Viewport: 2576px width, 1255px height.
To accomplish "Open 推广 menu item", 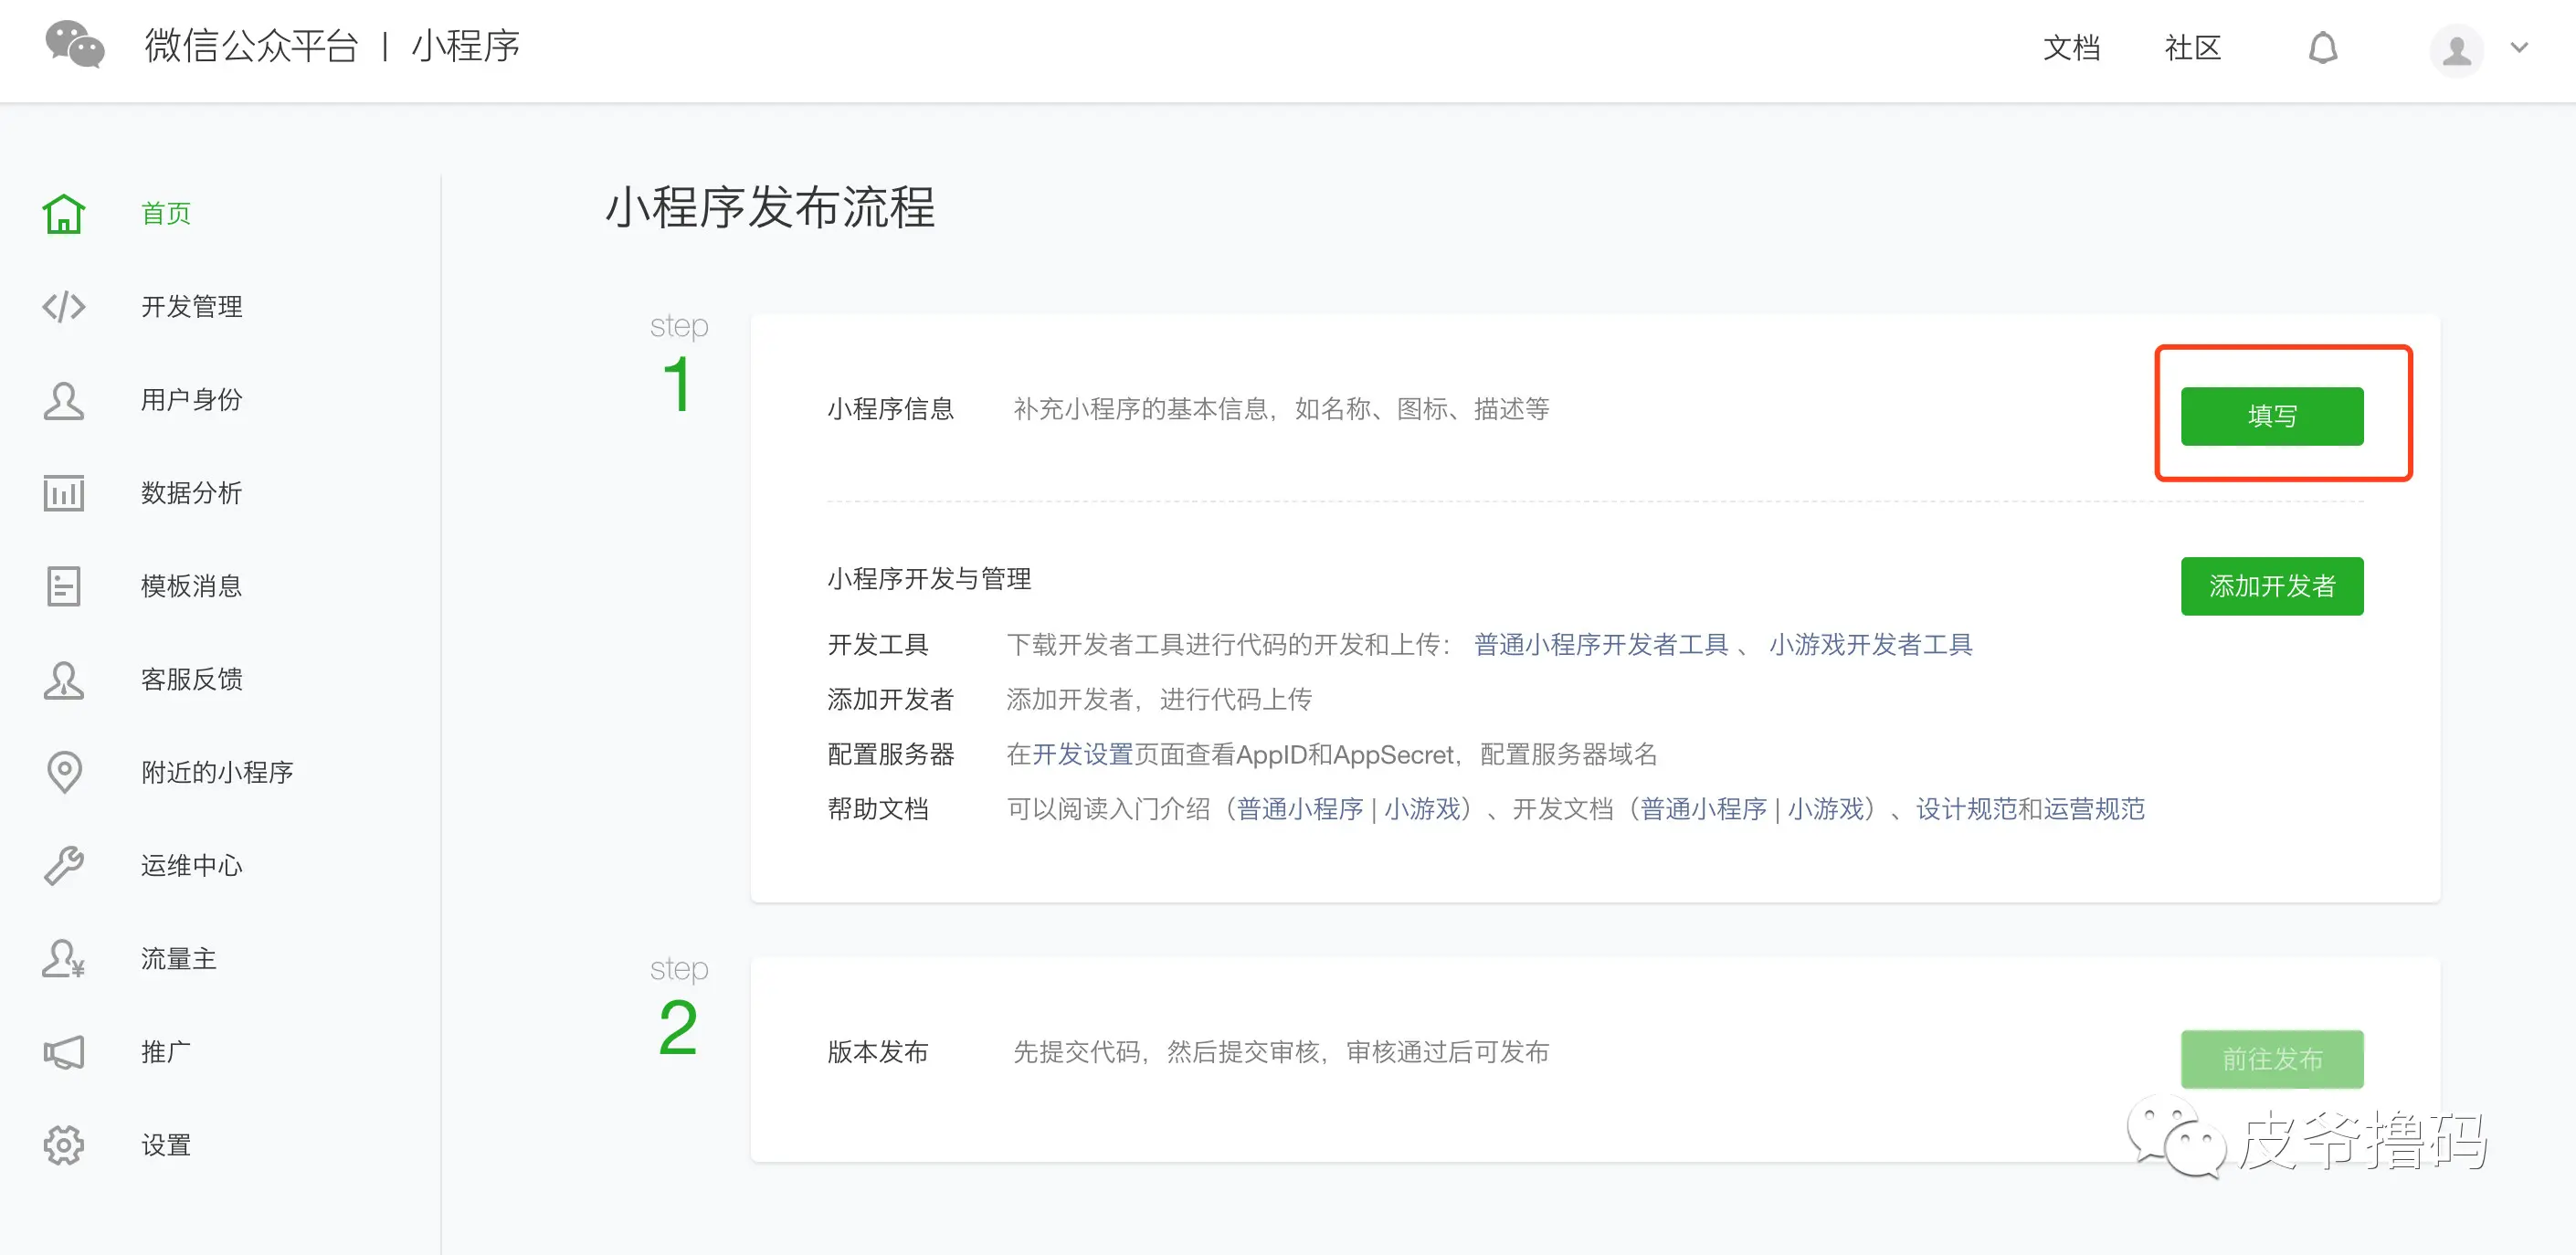I will click(166, 1052).
